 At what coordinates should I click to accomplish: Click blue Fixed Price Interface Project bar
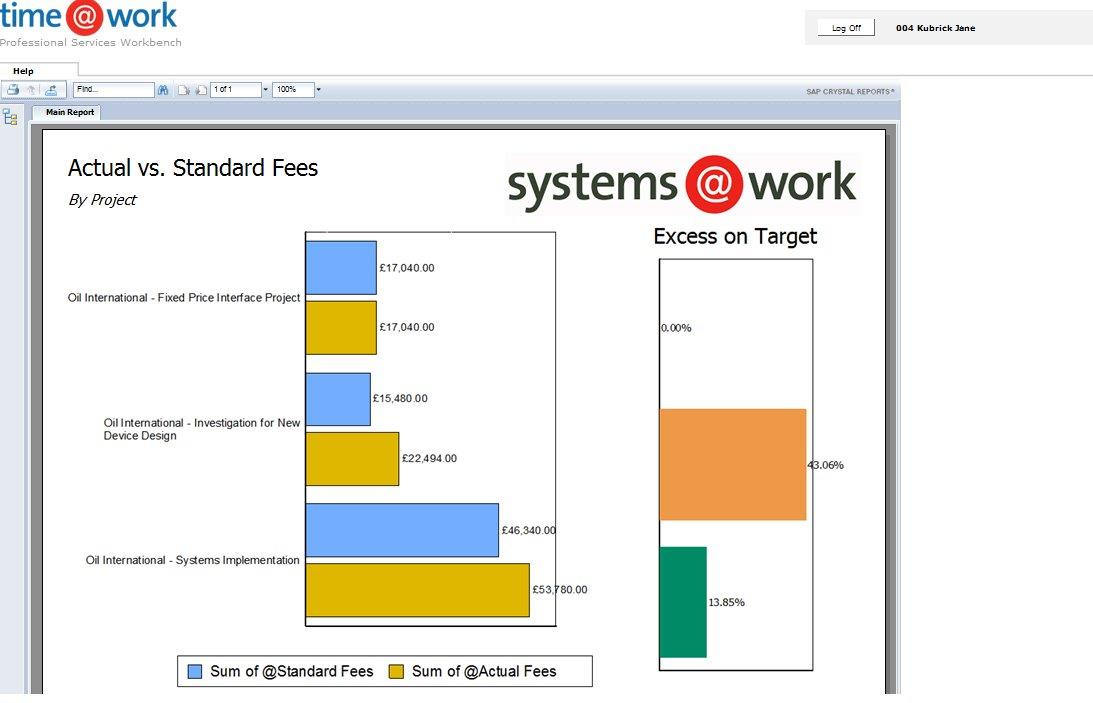pyautogui.click(x=341, y=268)
